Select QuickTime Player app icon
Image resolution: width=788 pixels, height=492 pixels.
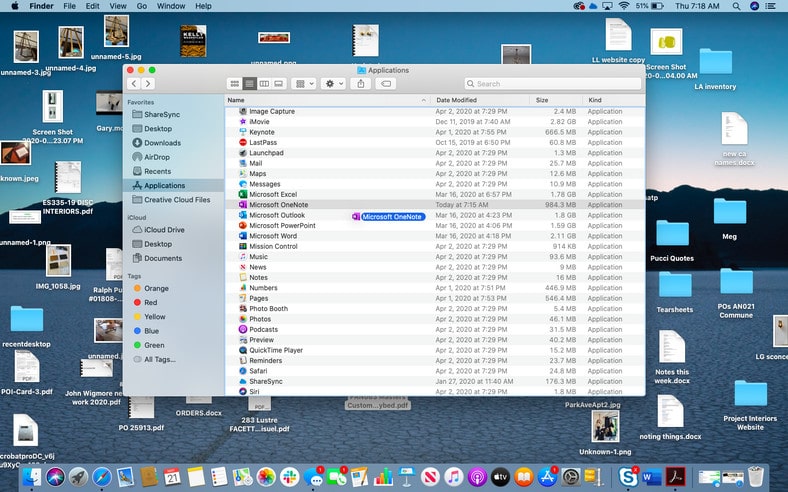pyautogui.click(x=243, y=350)
